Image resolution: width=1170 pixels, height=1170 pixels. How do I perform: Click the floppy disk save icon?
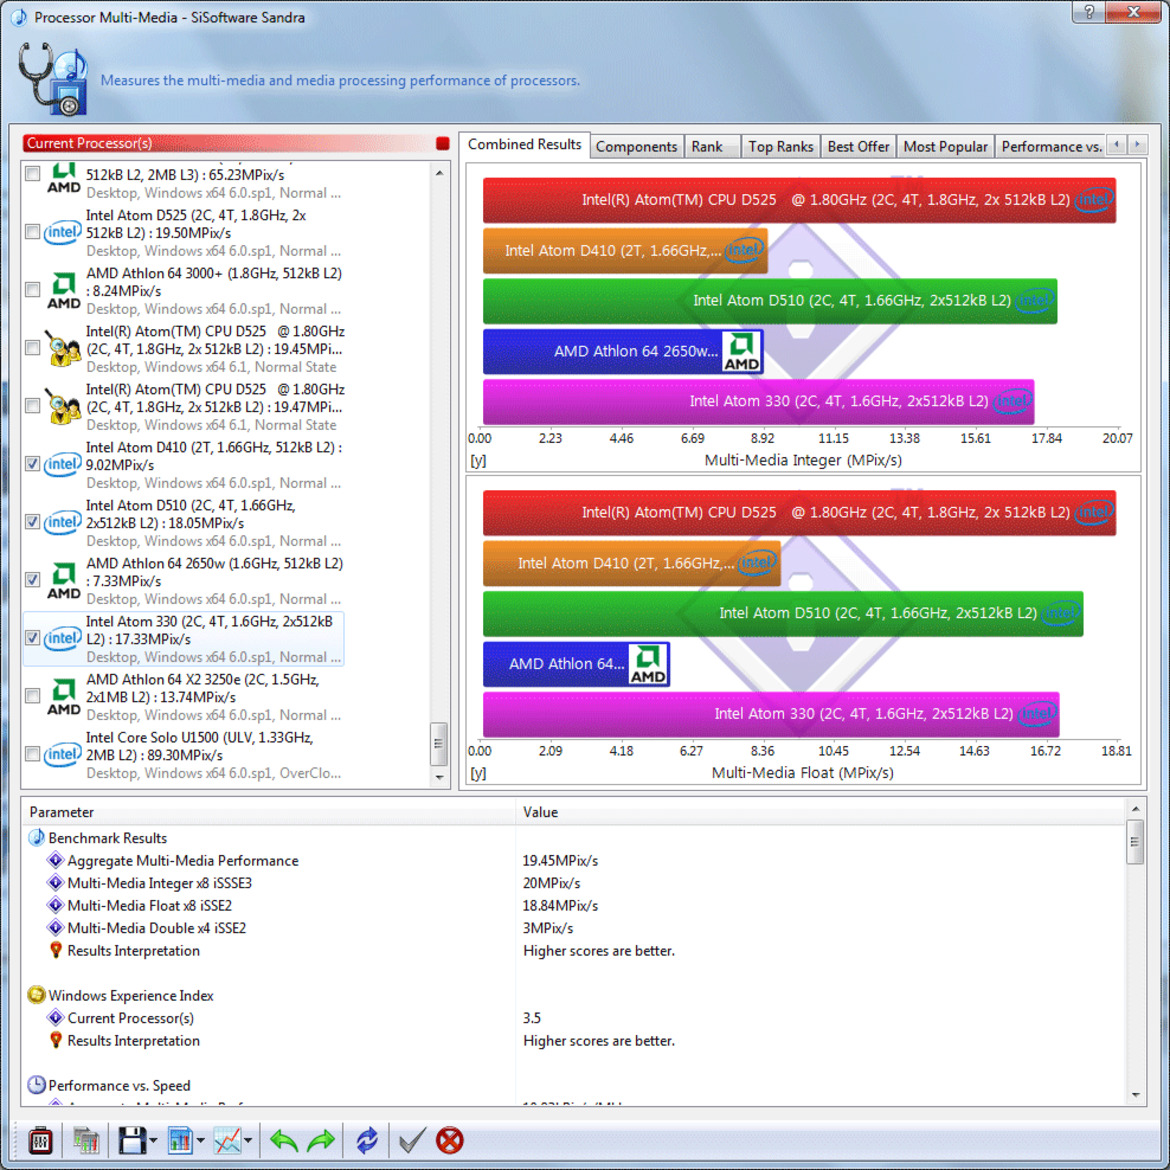tap(132, 1140)
